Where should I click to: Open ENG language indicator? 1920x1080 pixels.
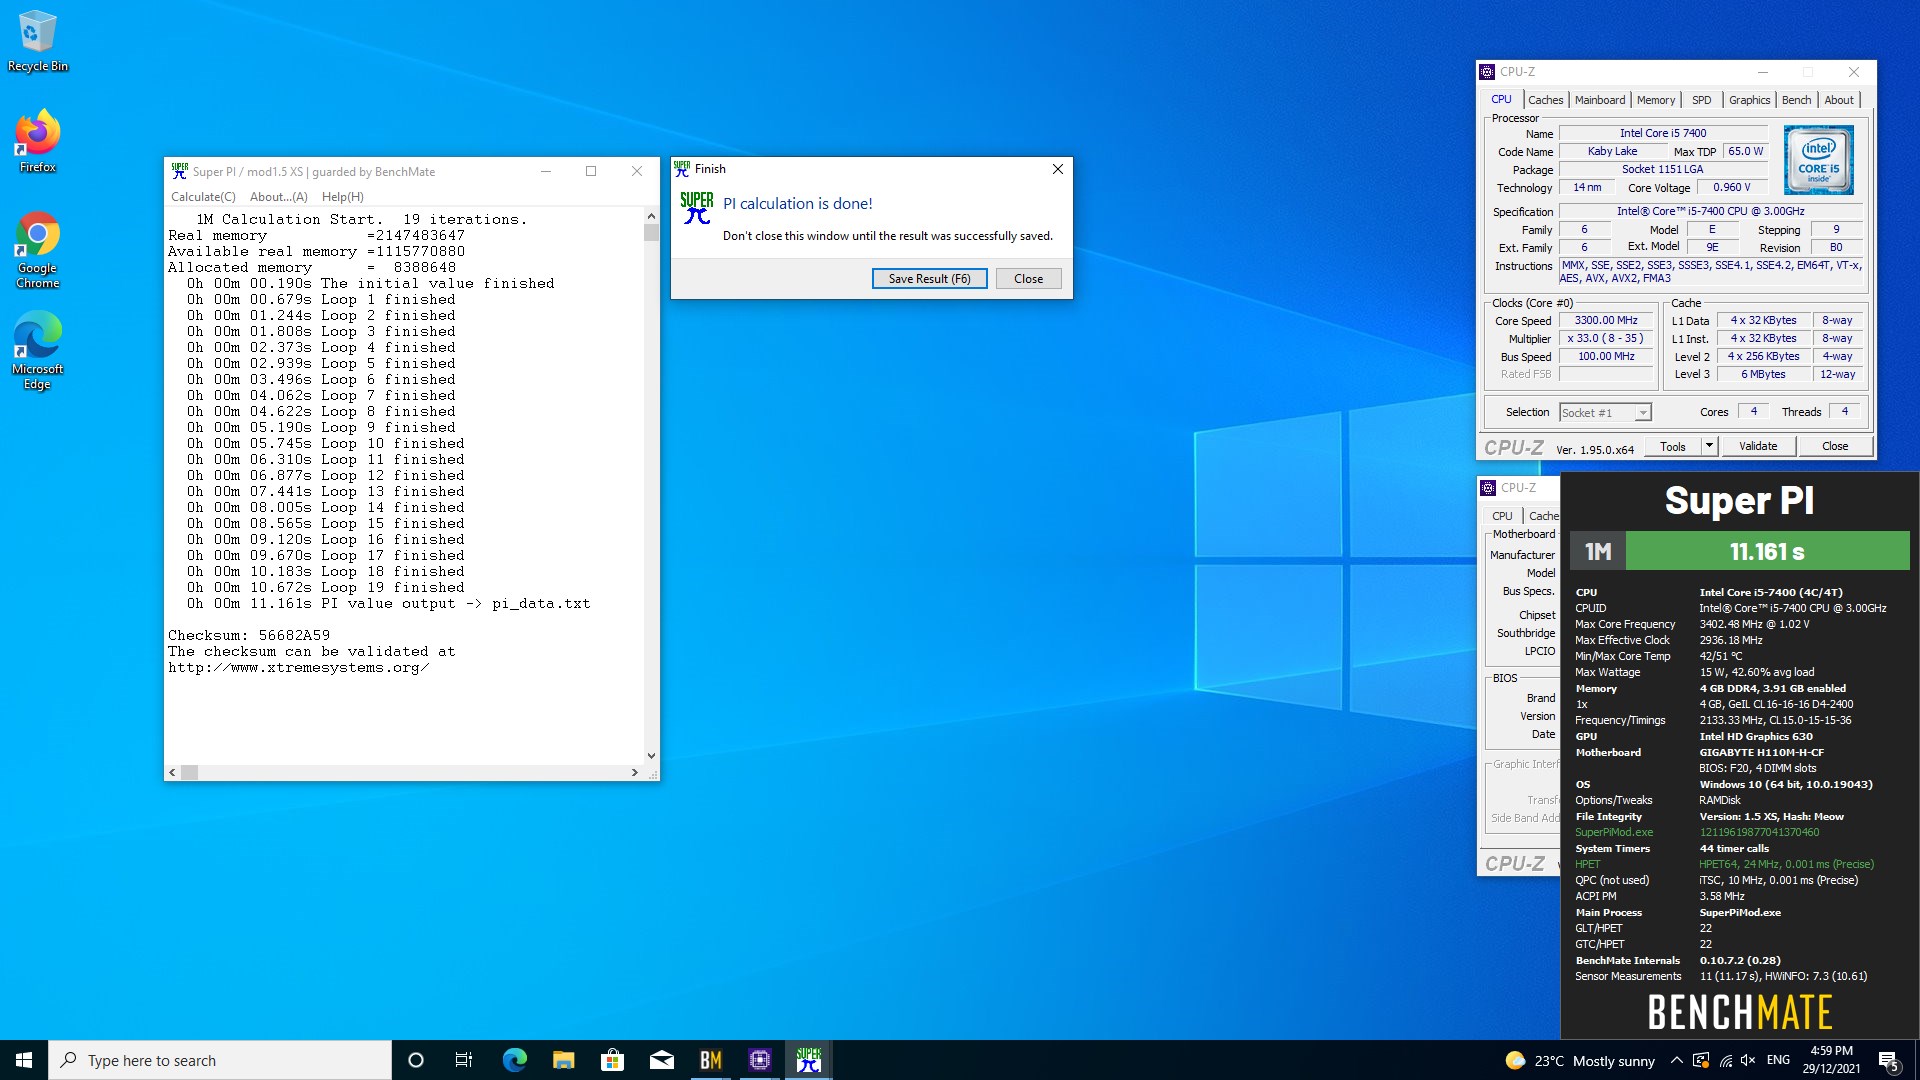[1778, 1060]
